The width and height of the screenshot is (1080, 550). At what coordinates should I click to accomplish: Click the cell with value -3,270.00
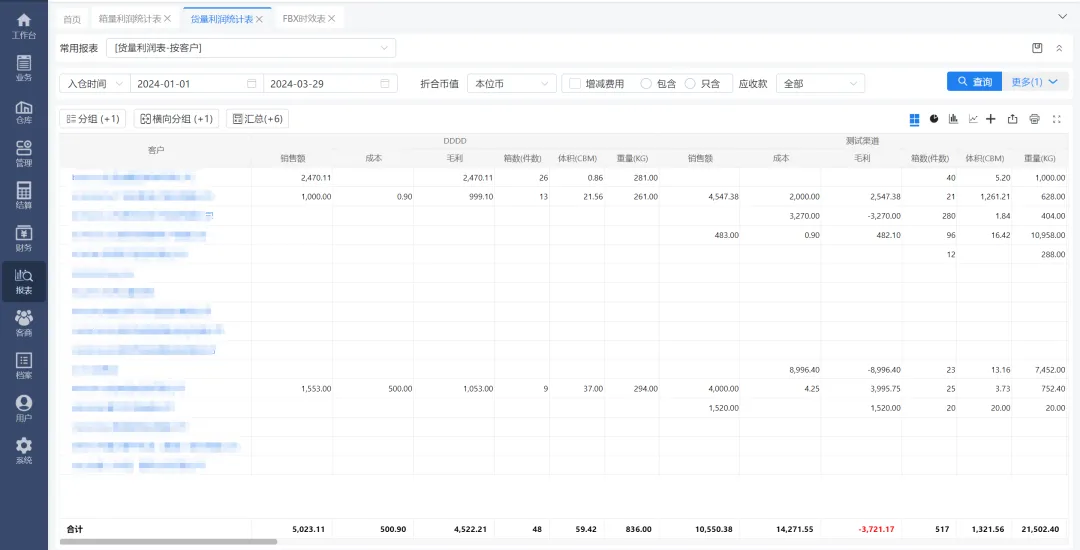(882, 215)
